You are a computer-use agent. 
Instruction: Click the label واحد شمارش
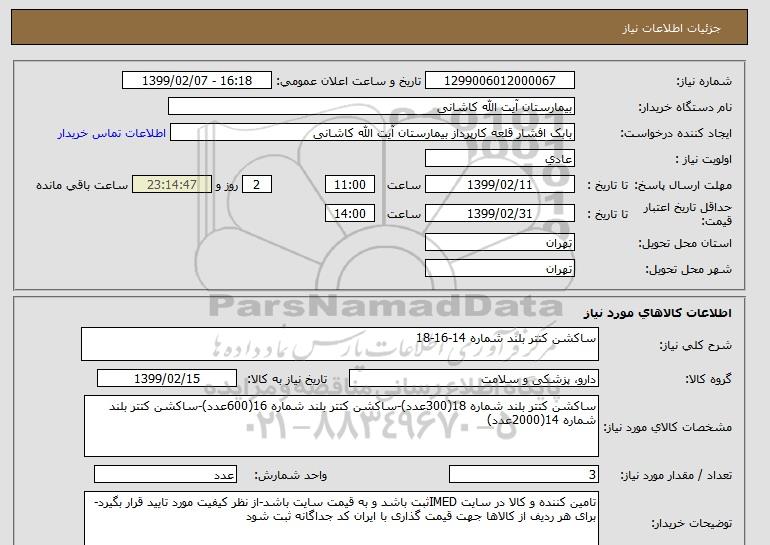(x=291, y=475)
